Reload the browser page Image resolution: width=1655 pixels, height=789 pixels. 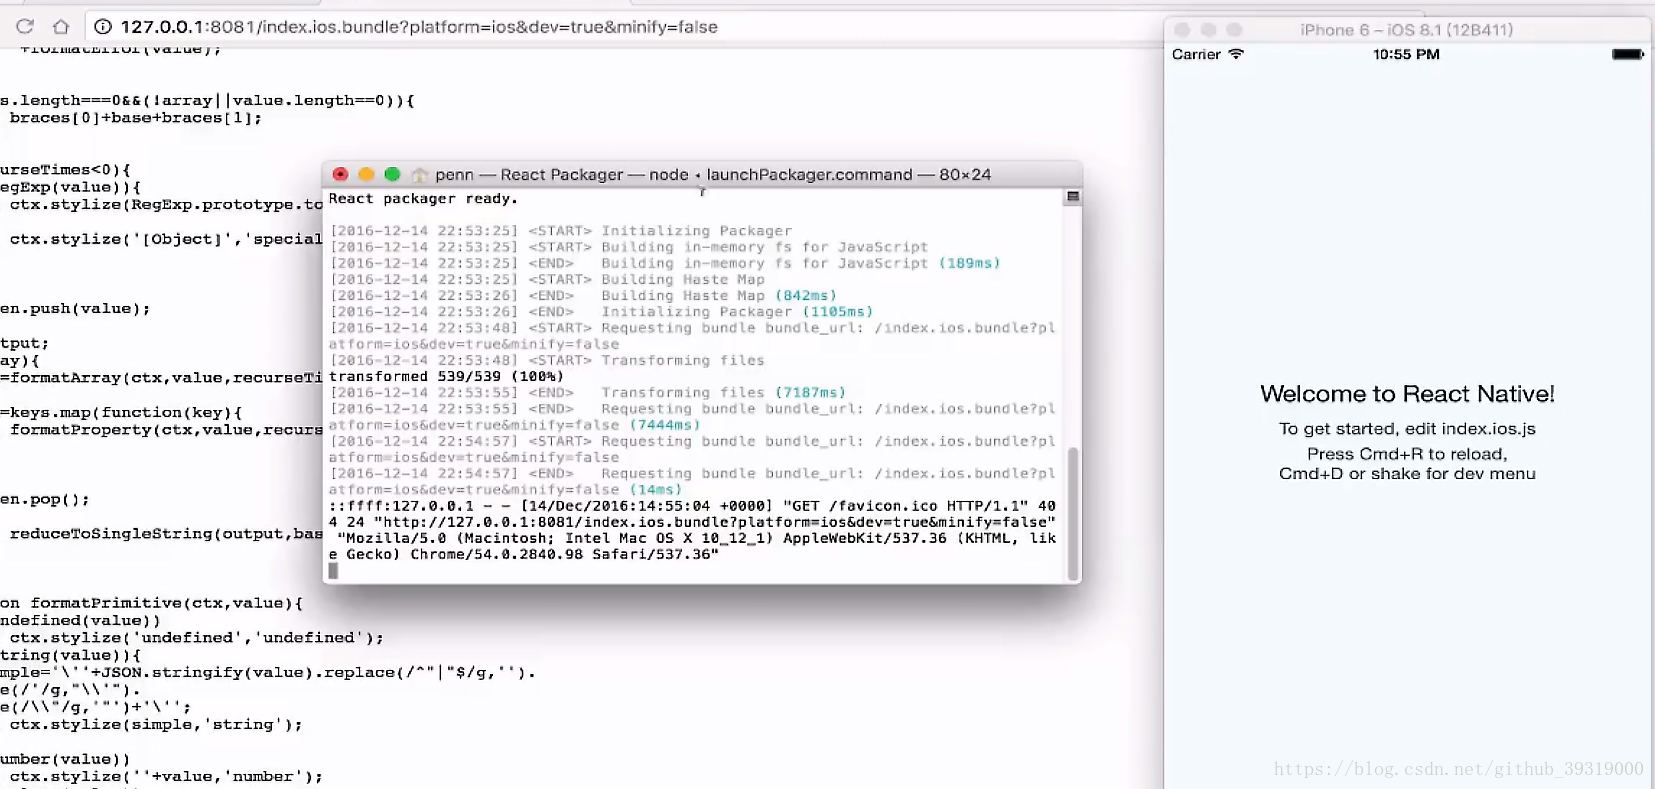[25, 27]
